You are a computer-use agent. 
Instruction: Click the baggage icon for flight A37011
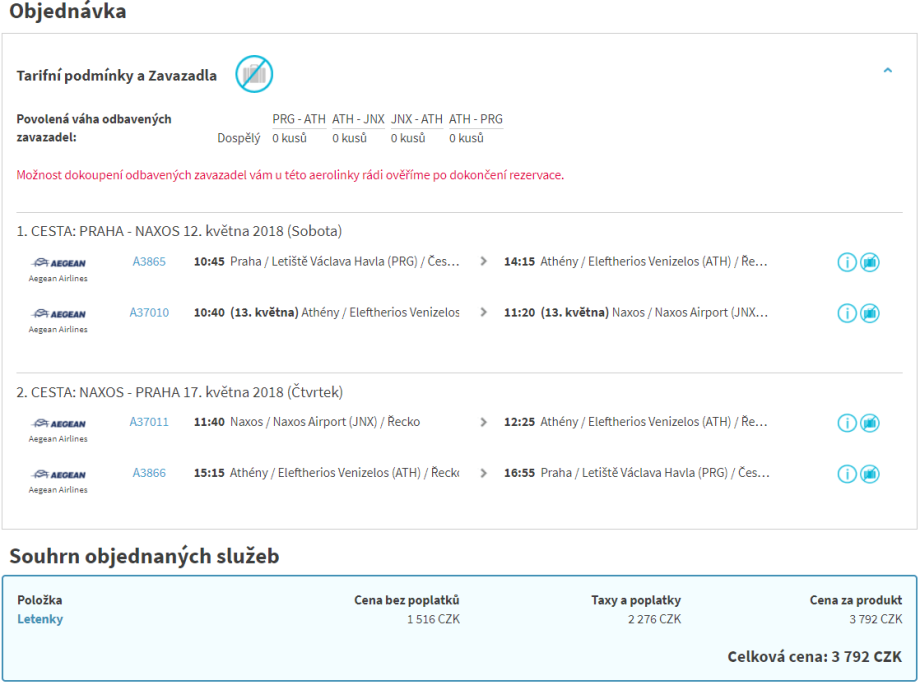pyautogui.click(x=870, y=423)
